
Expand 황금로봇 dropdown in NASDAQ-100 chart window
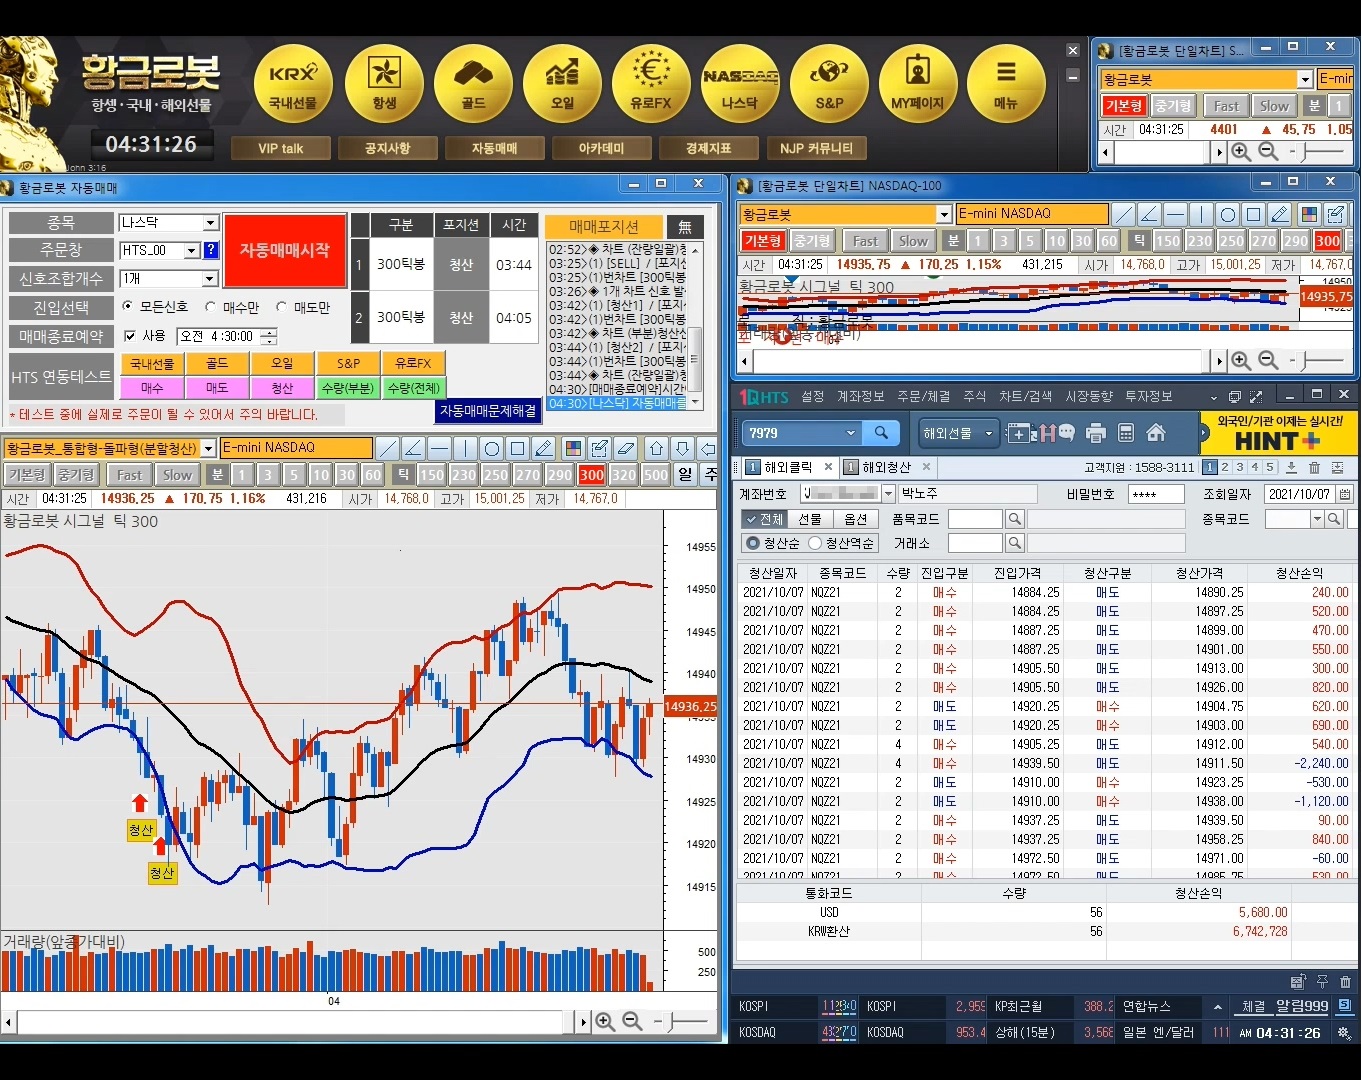pyautogui.click(x=944, y=214)
